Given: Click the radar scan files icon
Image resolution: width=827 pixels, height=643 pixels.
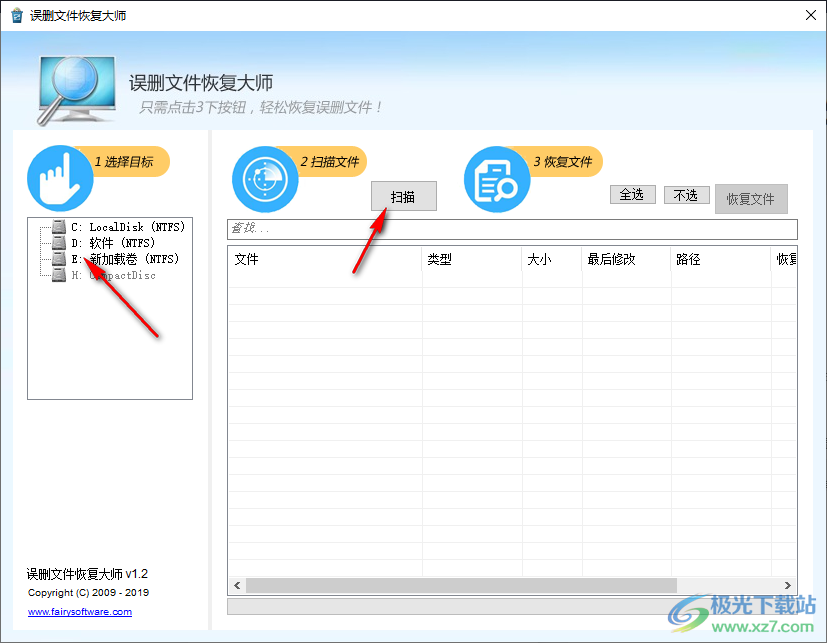Looking at the screenshot, I should 265,179.
